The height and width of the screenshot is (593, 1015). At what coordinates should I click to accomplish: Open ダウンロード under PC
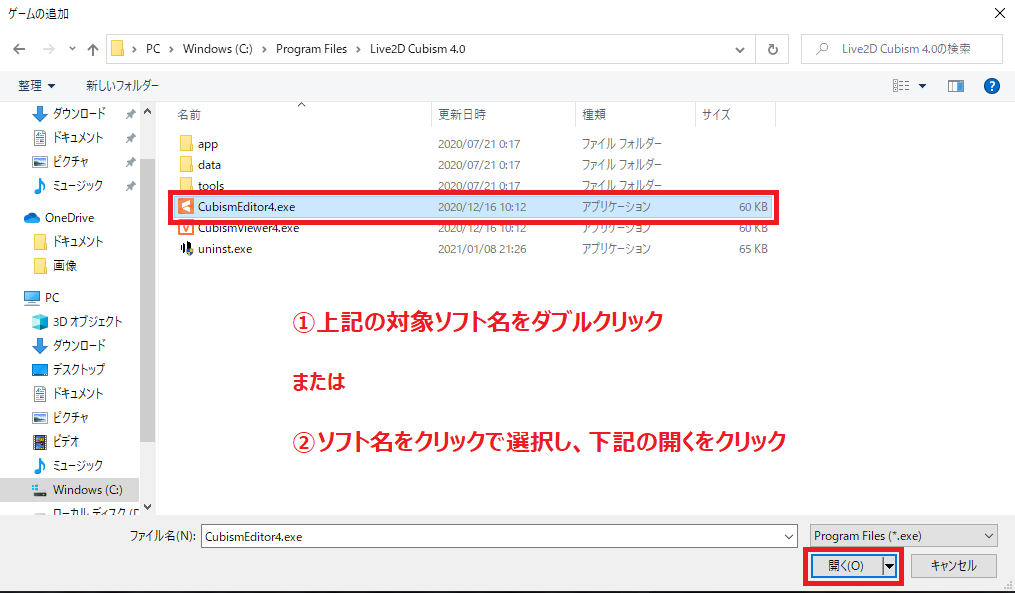78,345
